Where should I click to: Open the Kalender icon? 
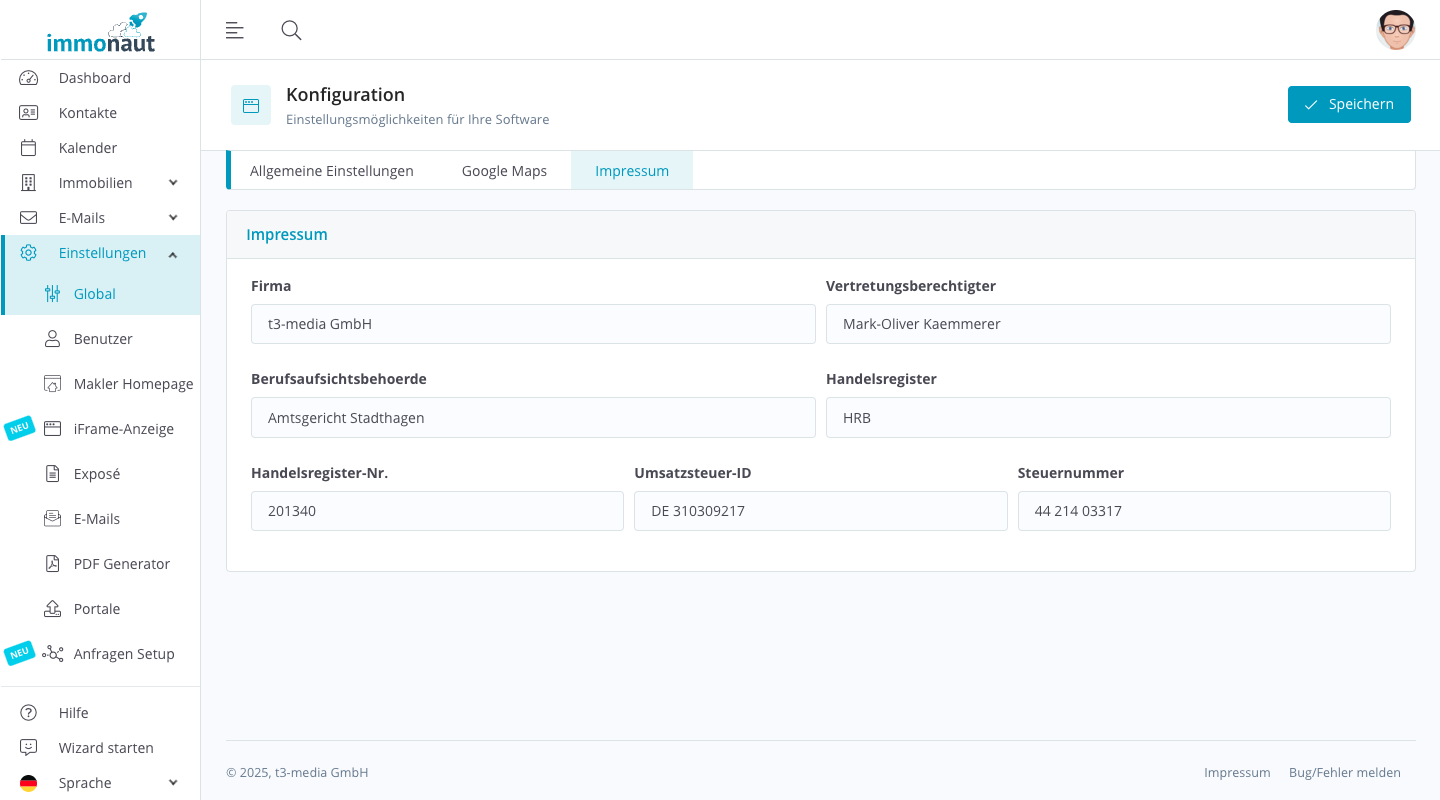tap(28, 147)
